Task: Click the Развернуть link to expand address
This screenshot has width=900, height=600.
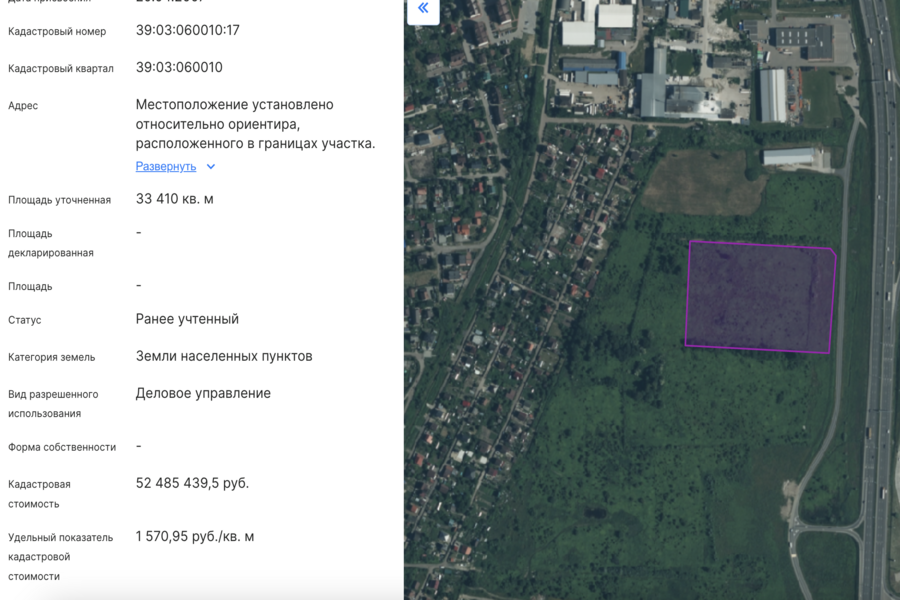Action: [x=166, y=167]
